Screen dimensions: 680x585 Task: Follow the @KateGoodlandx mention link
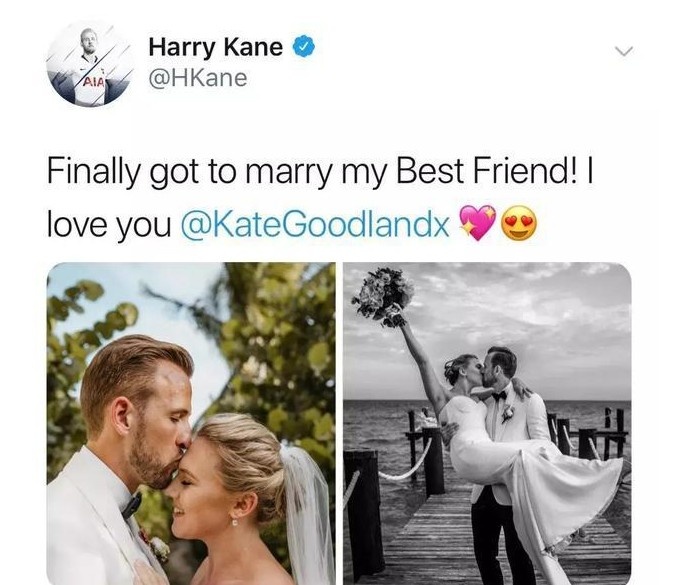tap(314, 225)
